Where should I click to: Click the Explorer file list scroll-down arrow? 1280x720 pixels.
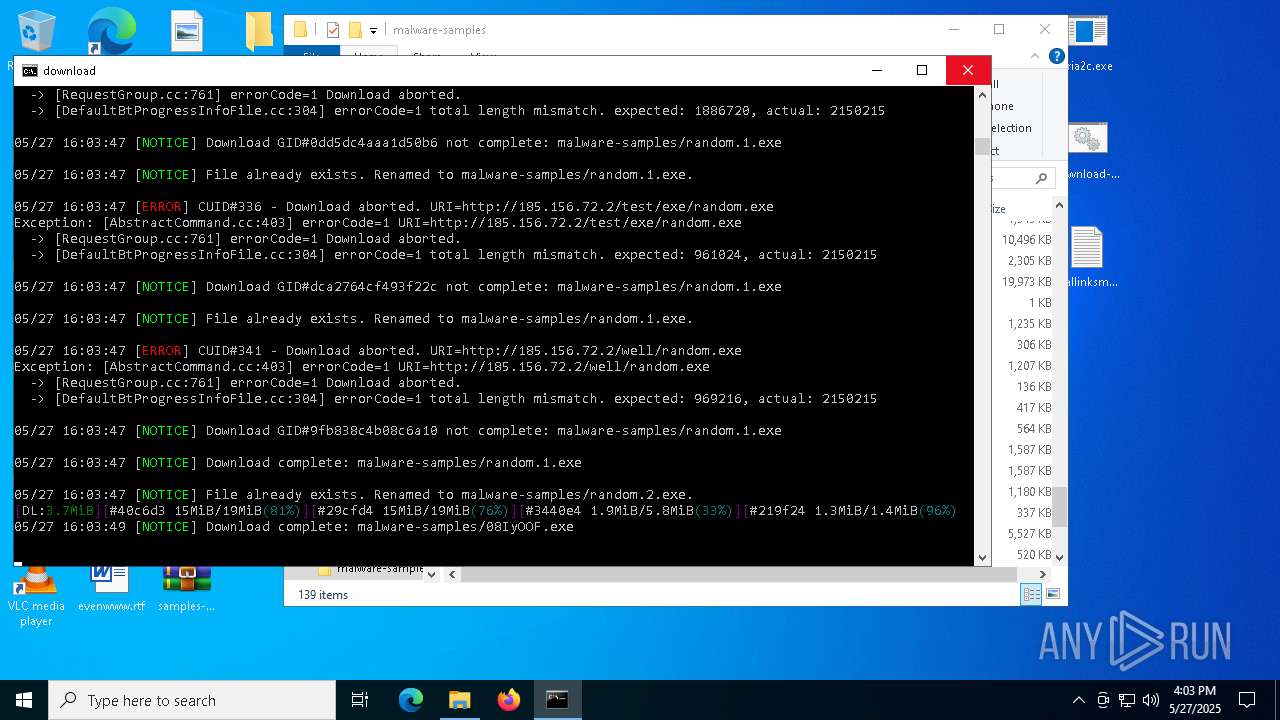pyautogui.click(x=1059, y=557)
